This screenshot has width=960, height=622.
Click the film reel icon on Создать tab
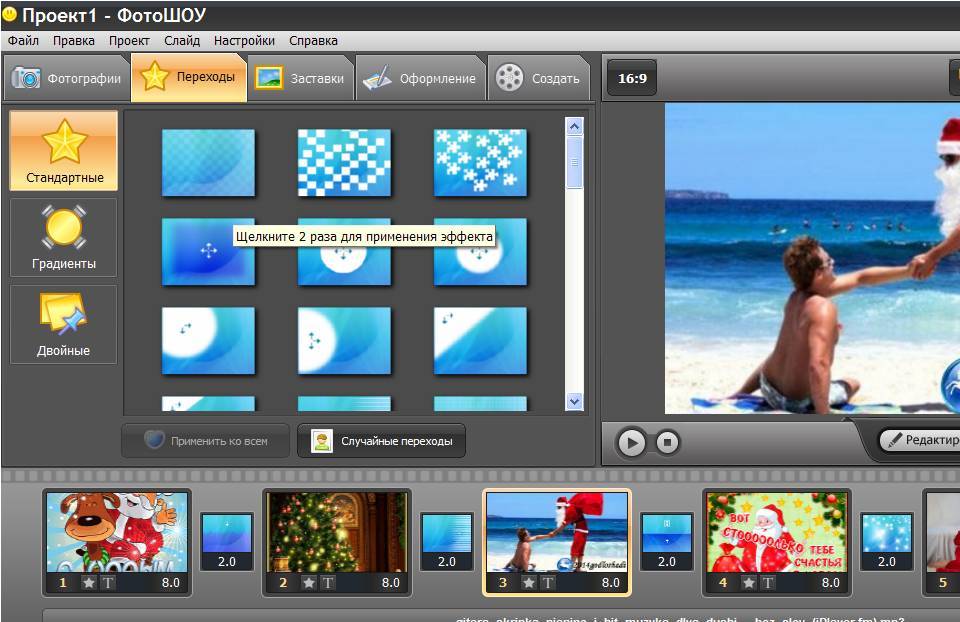[509, 78]
